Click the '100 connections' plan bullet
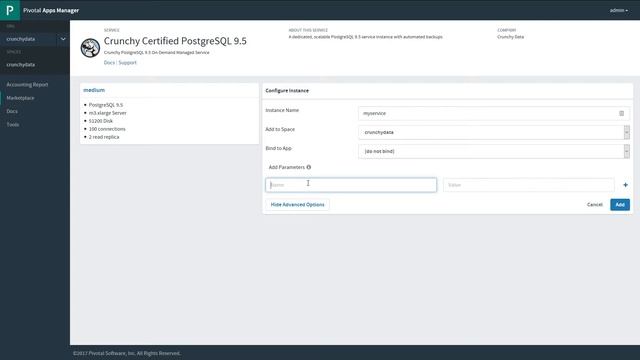The height and width of the screenshot is (360, 640). click(x=107, y=129)
